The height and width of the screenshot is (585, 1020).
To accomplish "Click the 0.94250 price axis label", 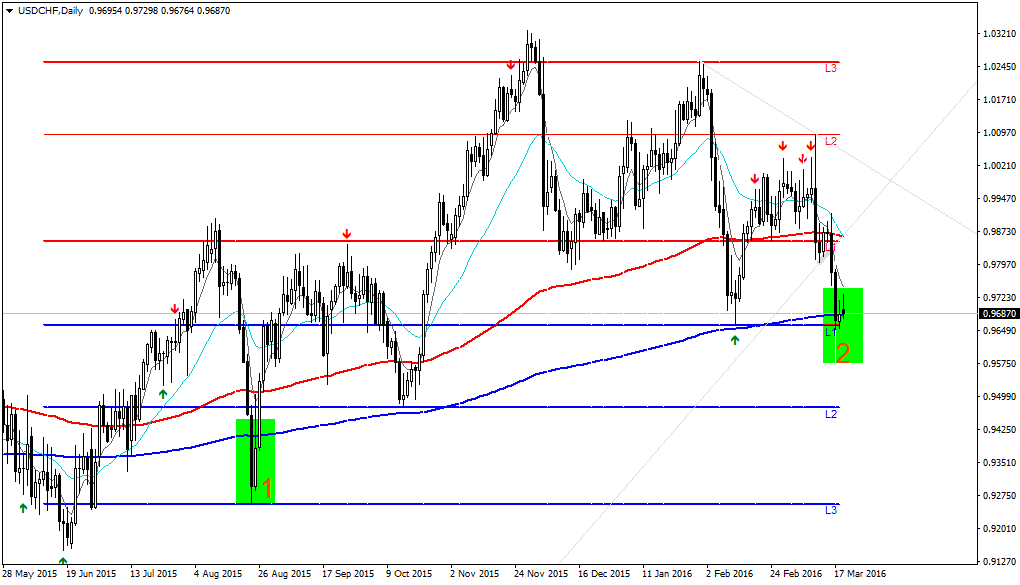I will pyautogui.click(x=1000, y=429).
